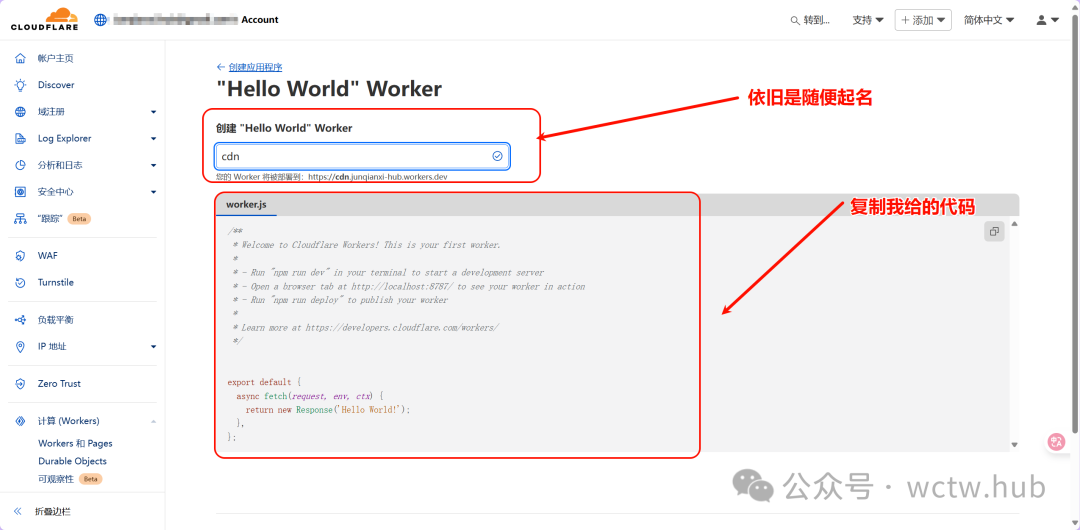Click the home icon for 帐户主页

20,59
